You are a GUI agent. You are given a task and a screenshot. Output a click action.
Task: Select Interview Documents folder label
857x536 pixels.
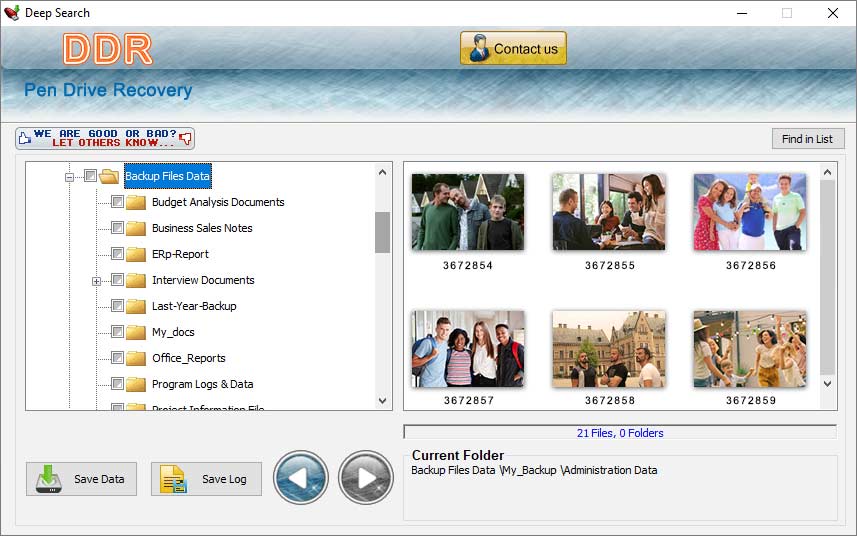[203, 280]
